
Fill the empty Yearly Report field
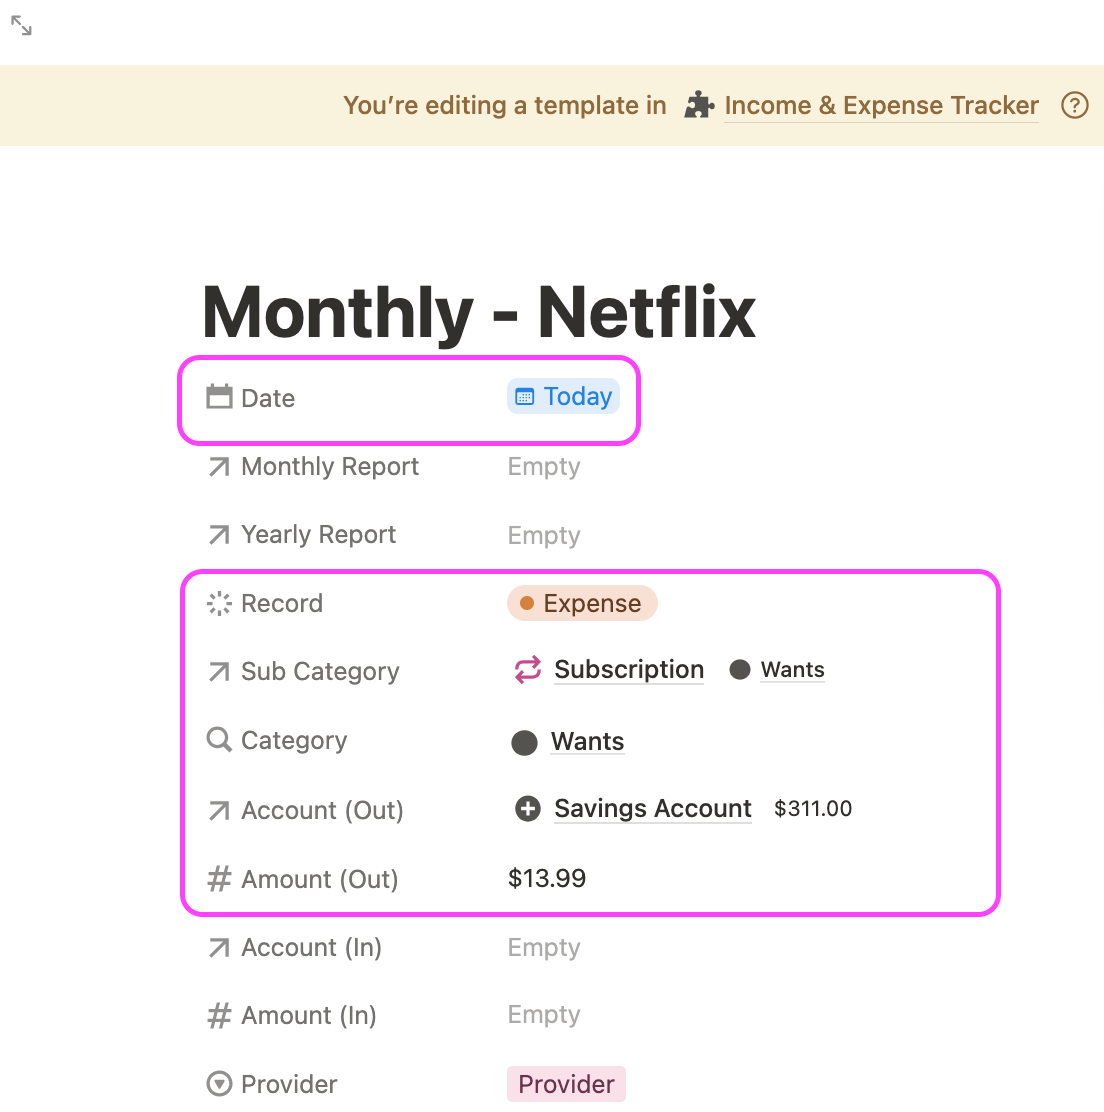click(x=544, y=535)
